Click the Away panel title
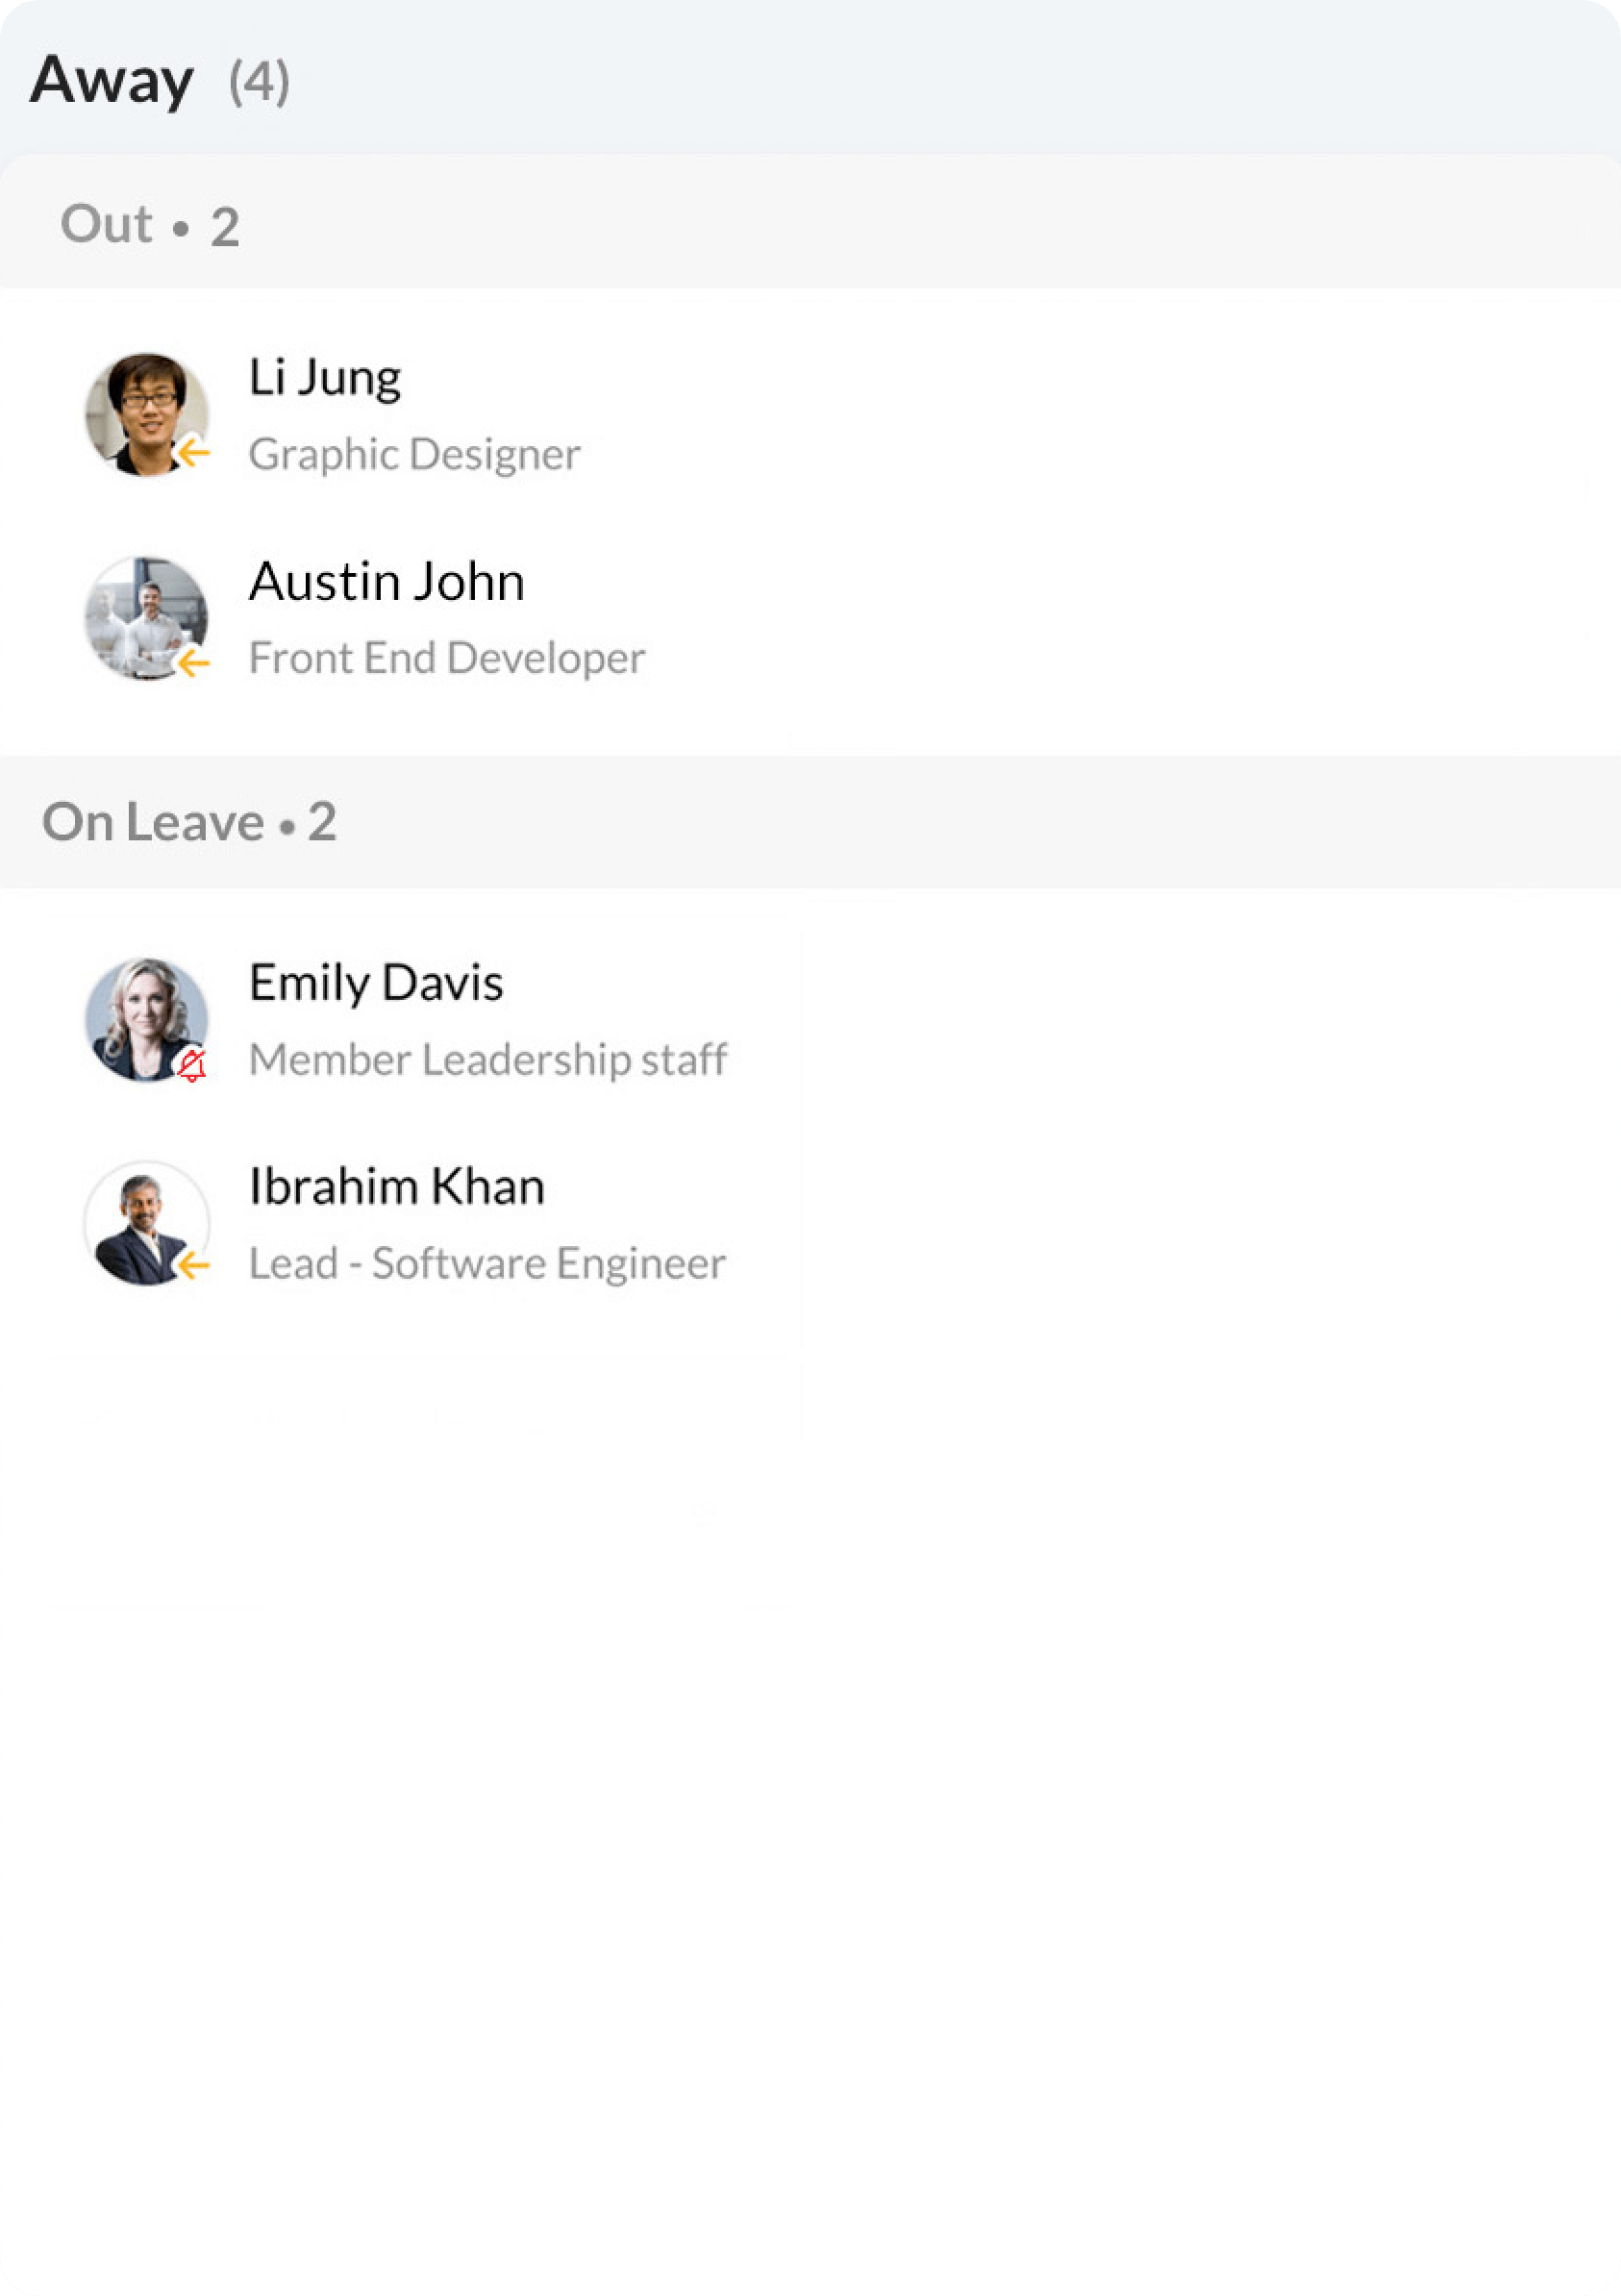 click(x=112, y=80)
